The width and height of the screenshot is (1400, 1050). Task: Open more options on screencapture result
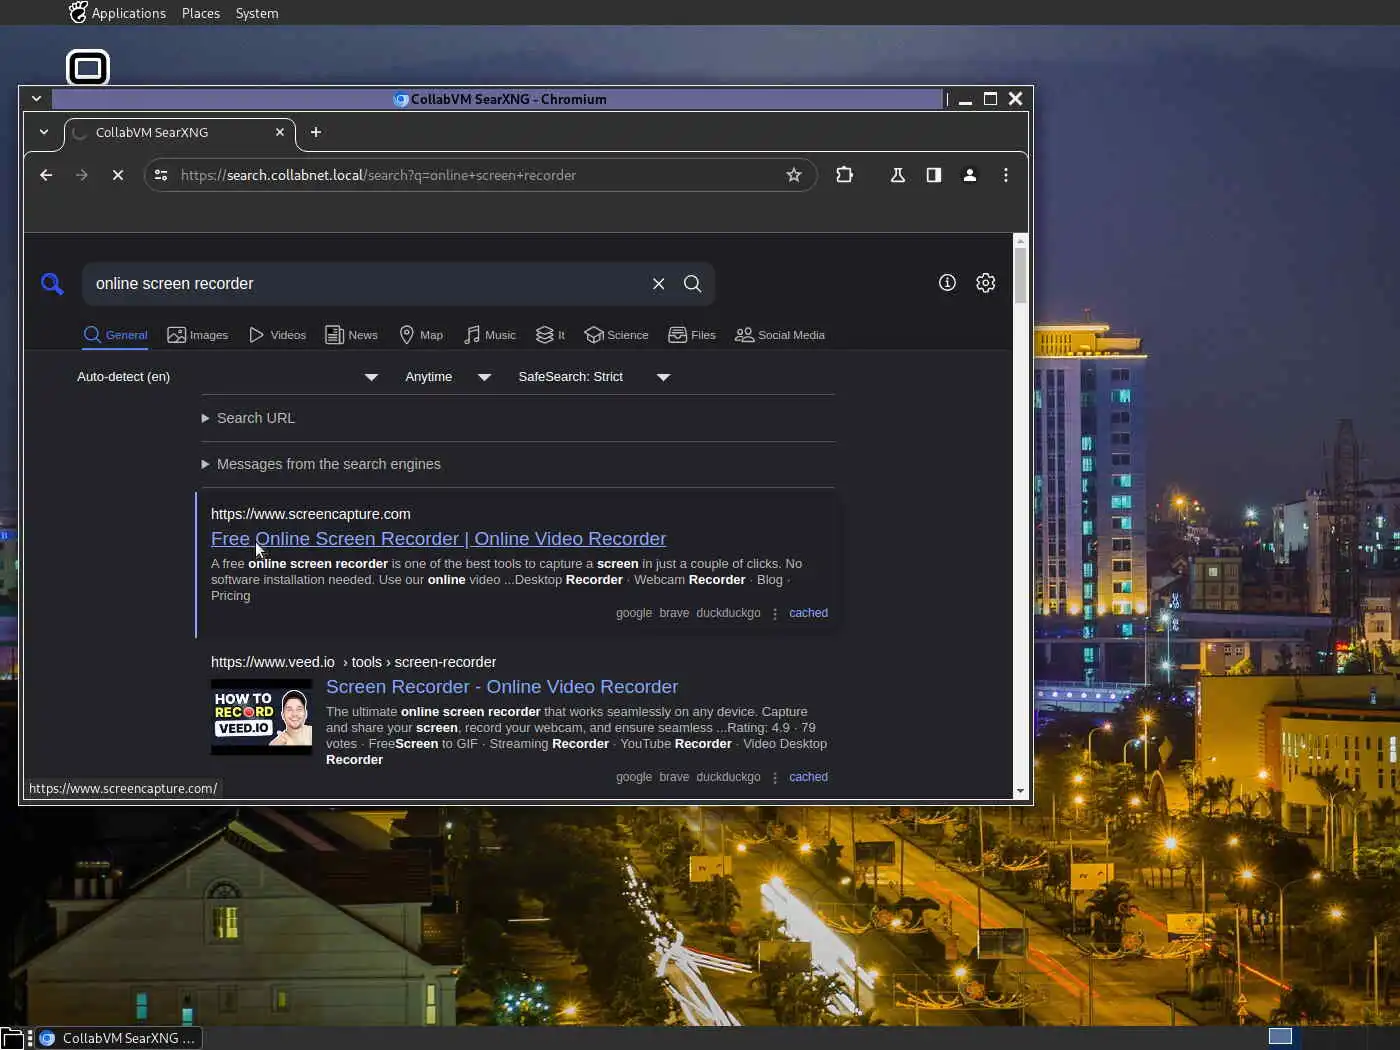(x=775, y=614)
